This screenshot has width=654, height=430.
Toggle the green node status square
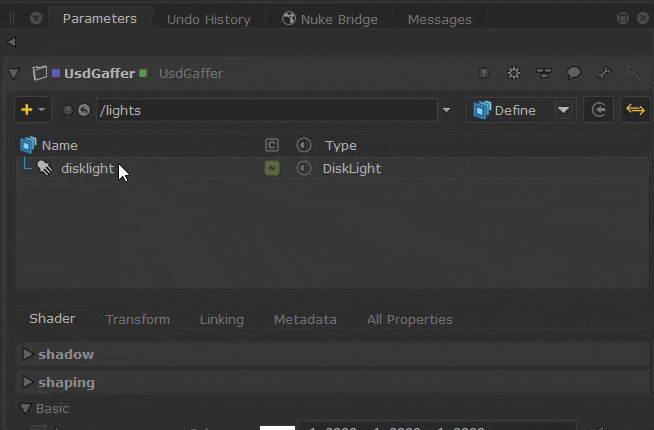[144, 74]
